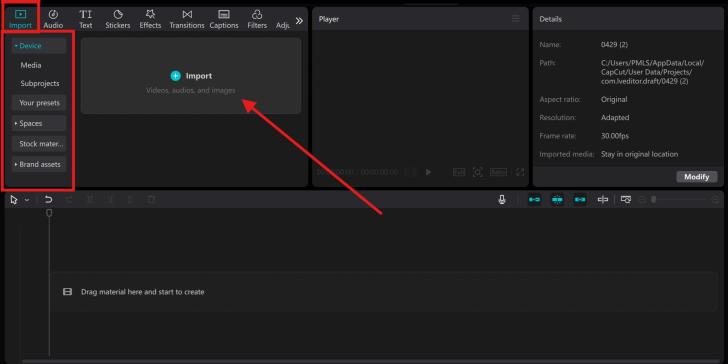Select Subprojects under Device
728x364 pixels.
[x=39, y=84]
